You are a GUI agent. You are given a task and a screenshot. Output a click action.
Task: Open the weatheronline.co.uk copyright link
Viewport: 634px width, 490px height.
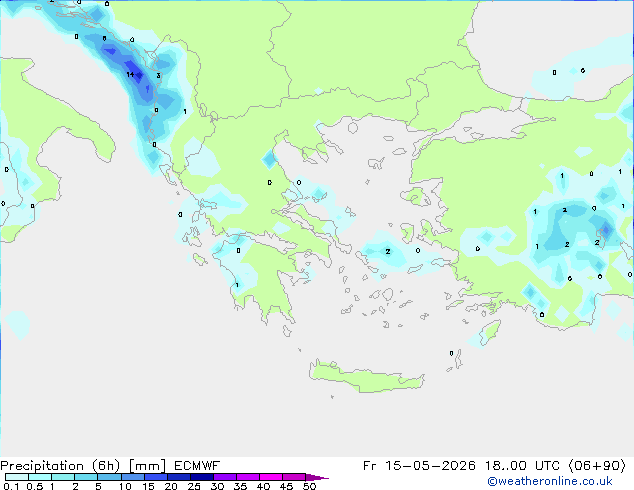point(550,481)
